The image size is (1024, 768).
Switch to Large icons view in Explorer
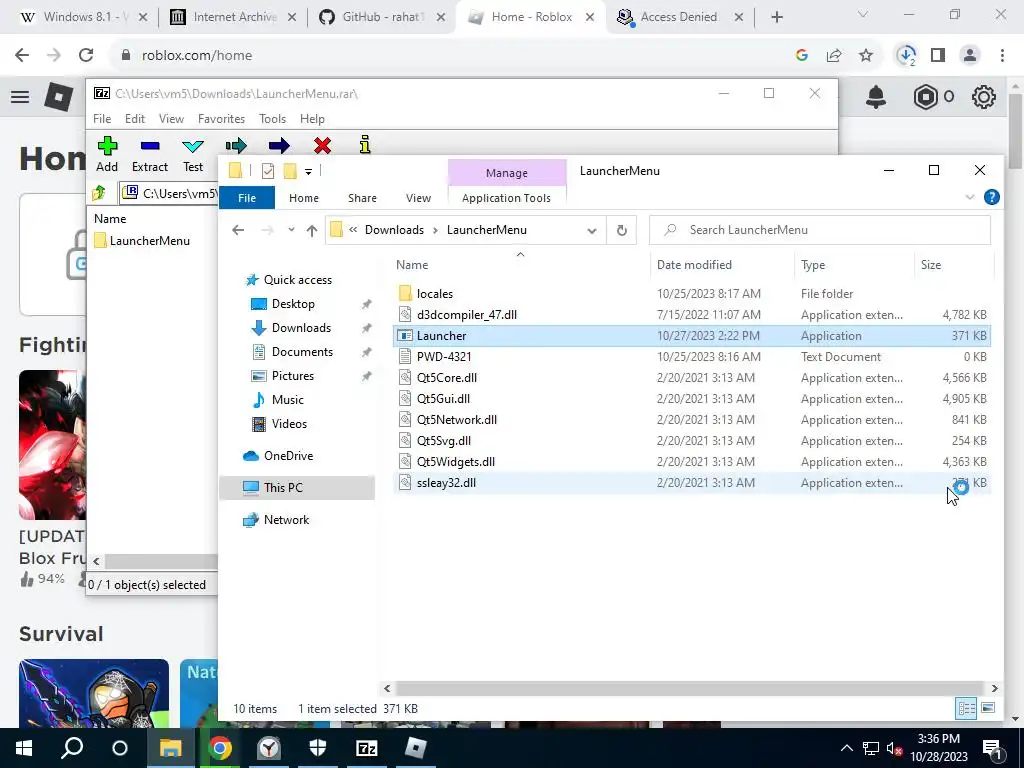click(987, 708)
